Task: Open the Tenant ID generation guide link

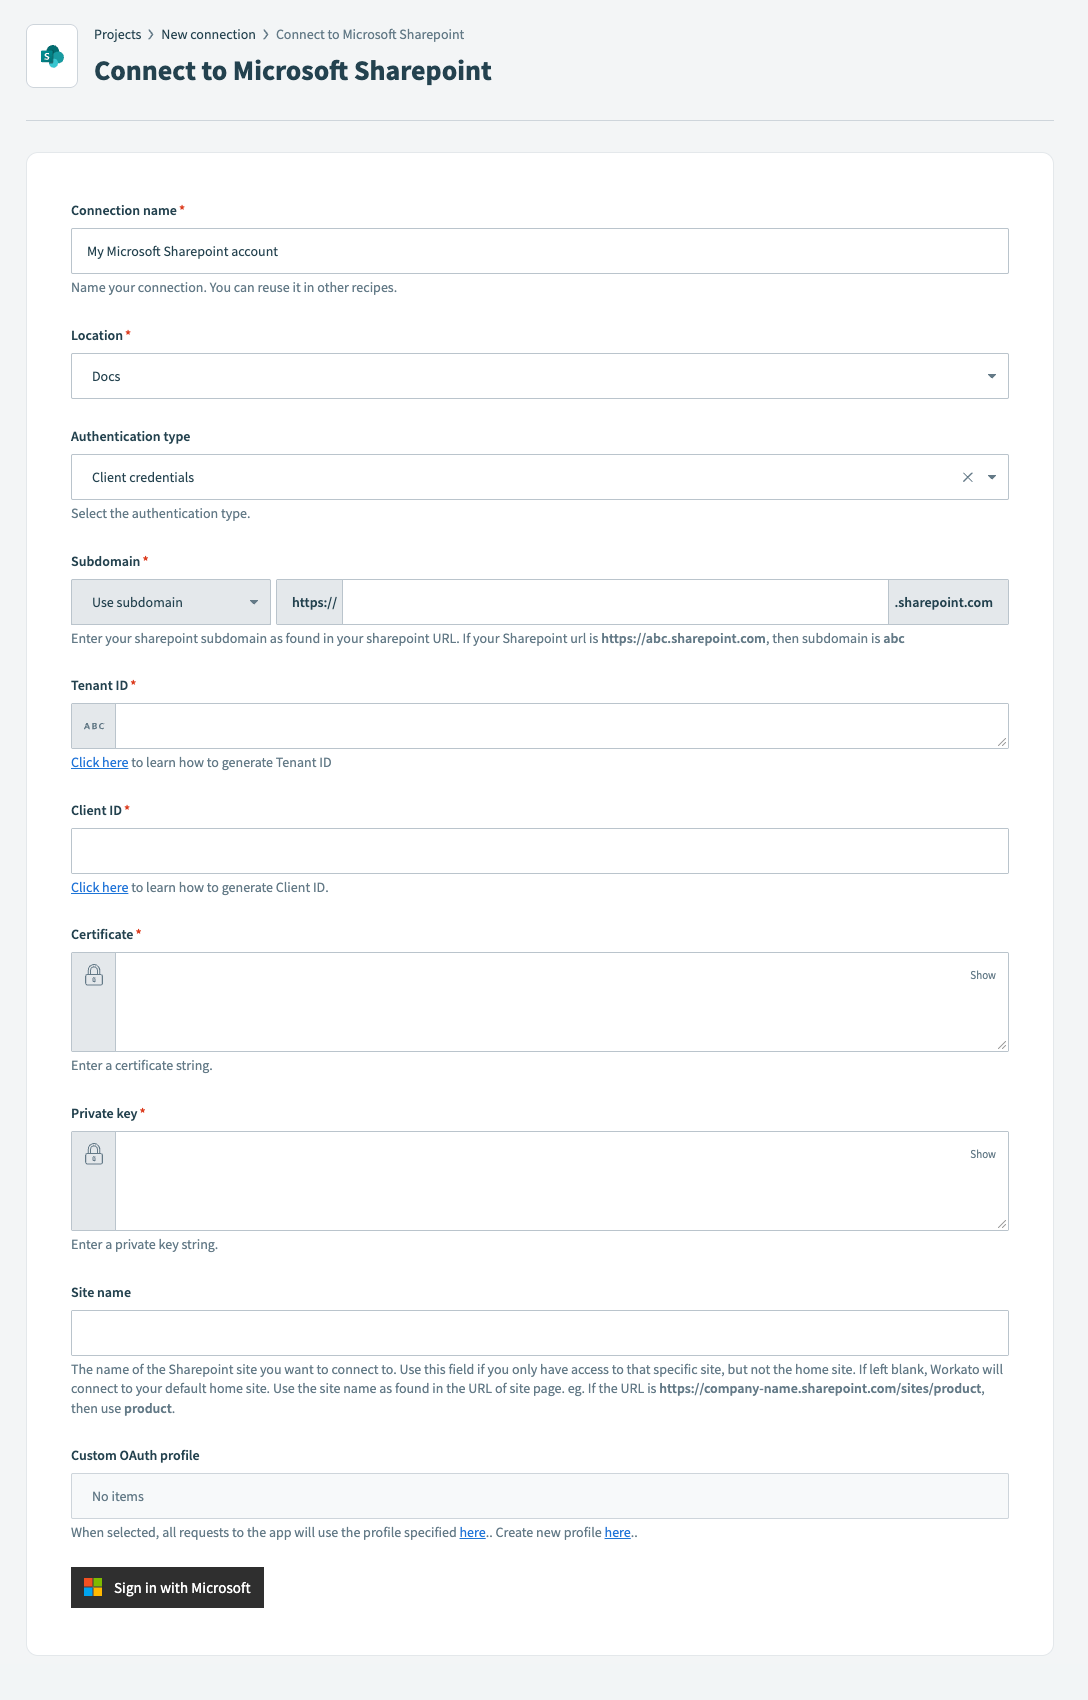Action: 99,762
